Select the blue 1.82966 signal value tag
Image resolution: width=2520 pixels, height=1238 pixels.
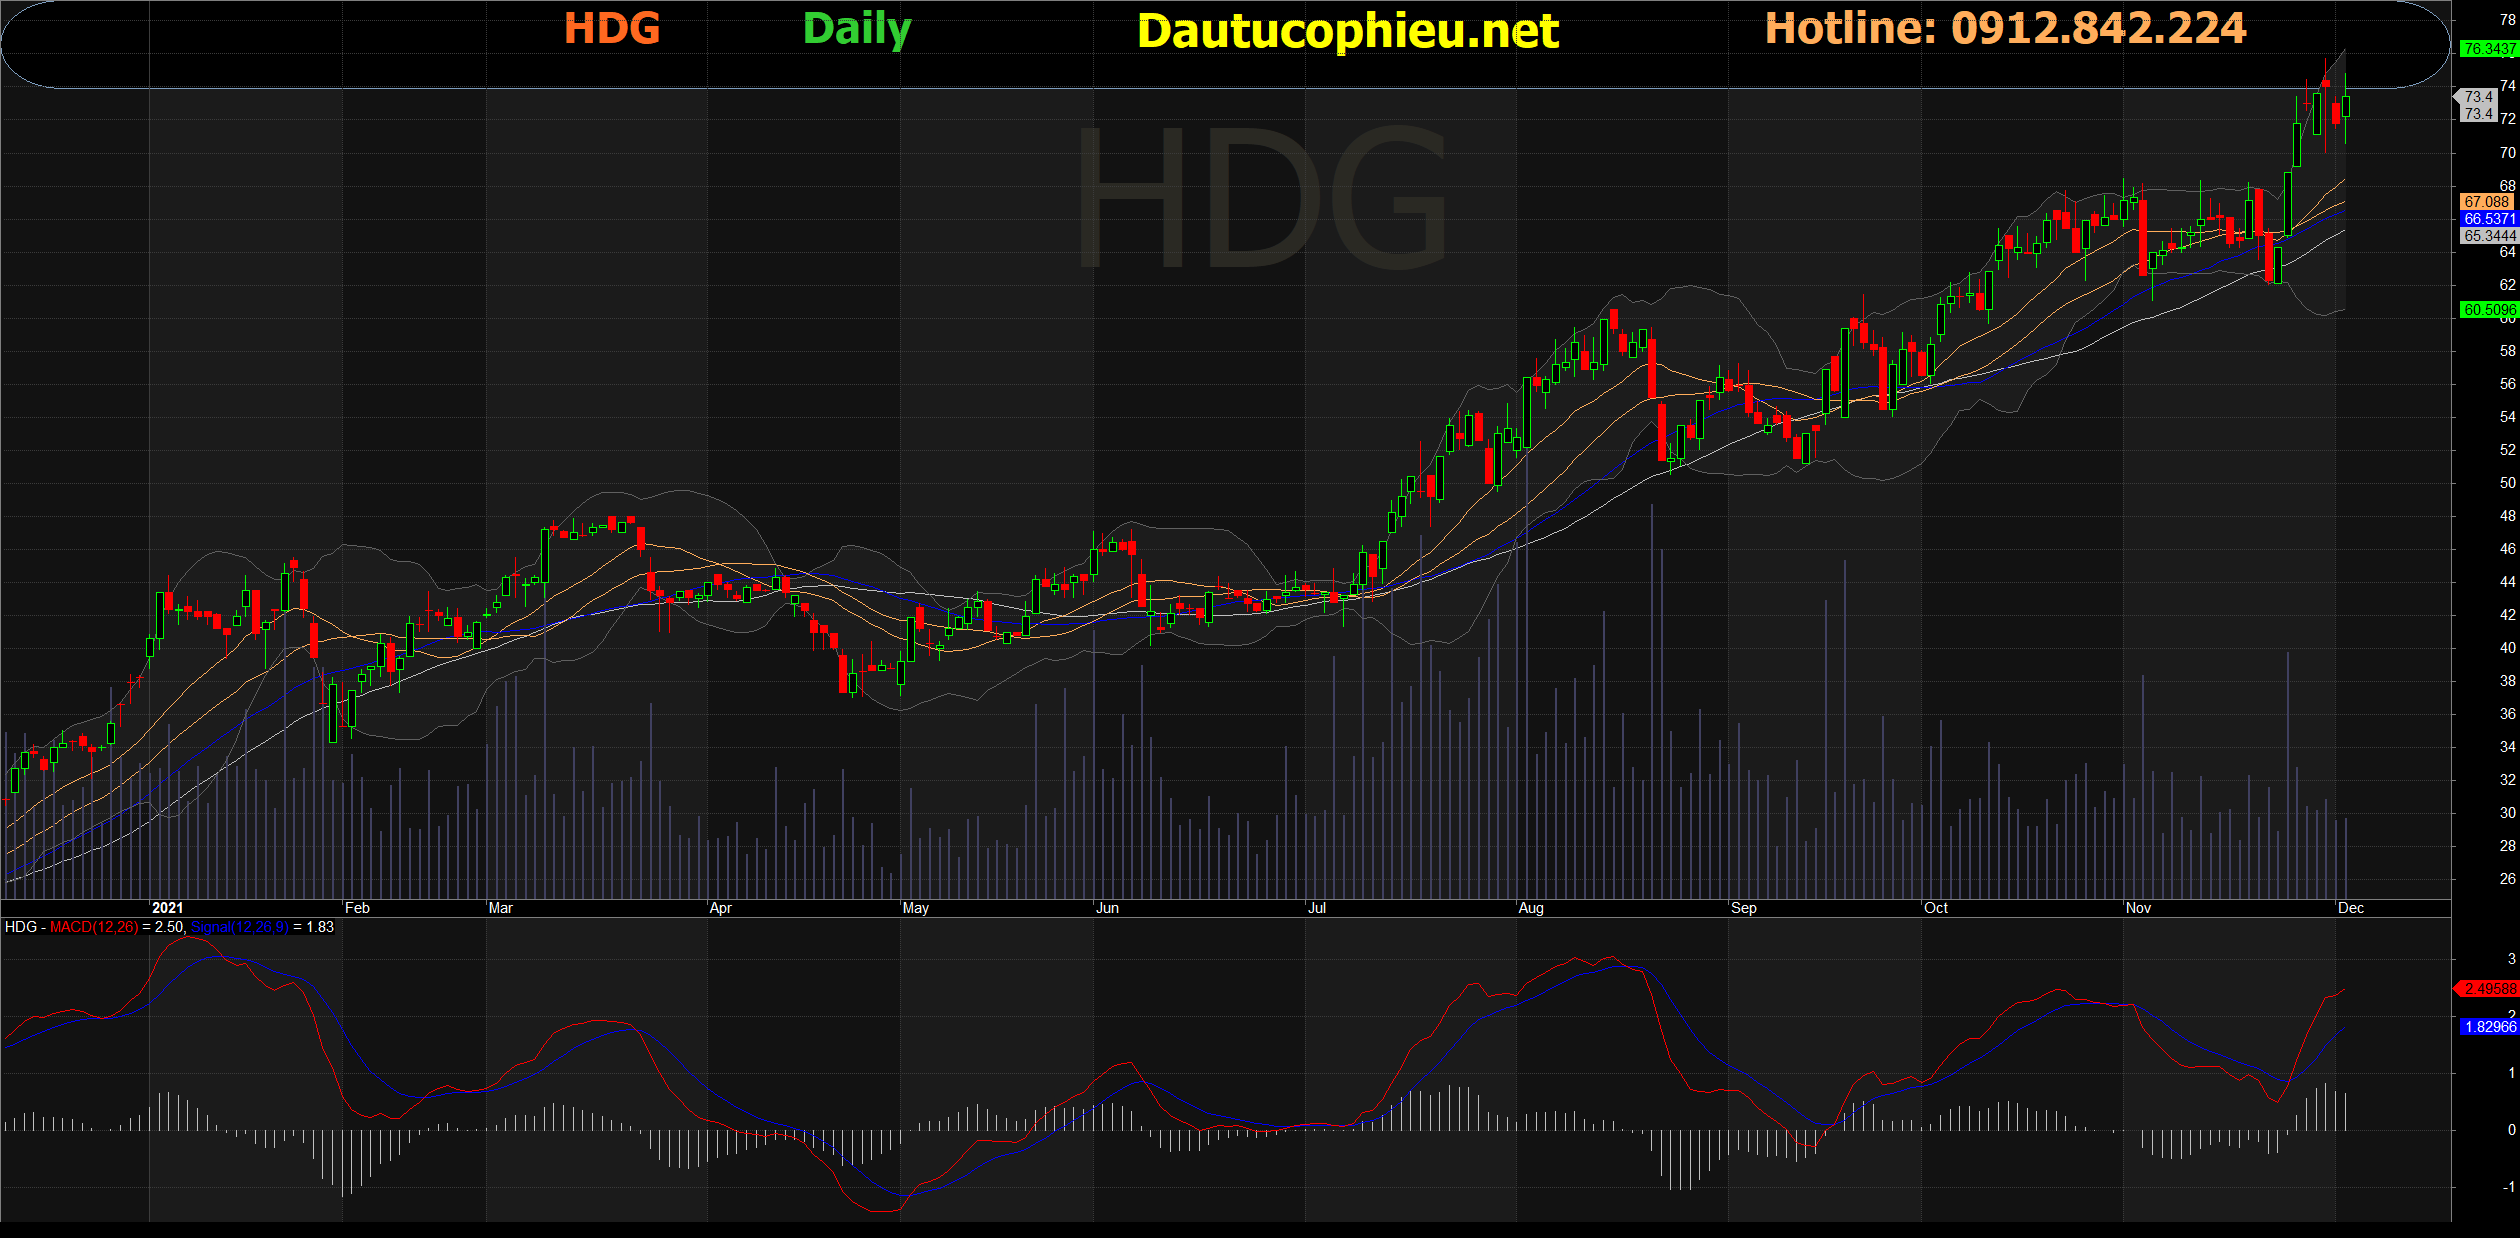pyautogui.click(x=2488, y=1027)
